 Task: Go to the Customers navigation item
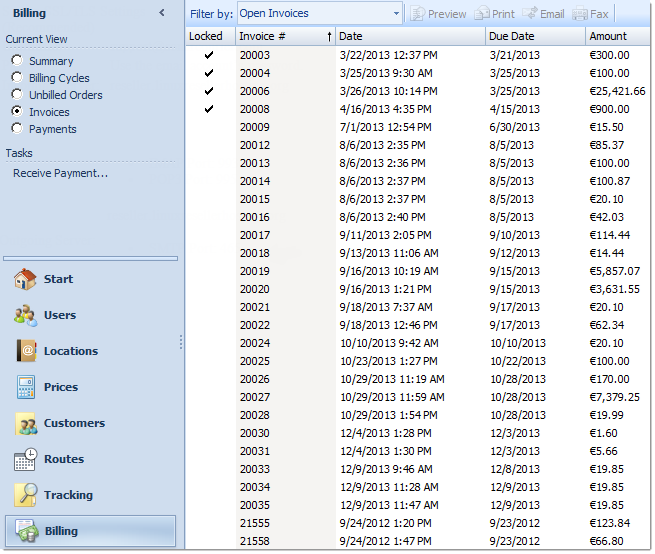click(x=74, y=423)
